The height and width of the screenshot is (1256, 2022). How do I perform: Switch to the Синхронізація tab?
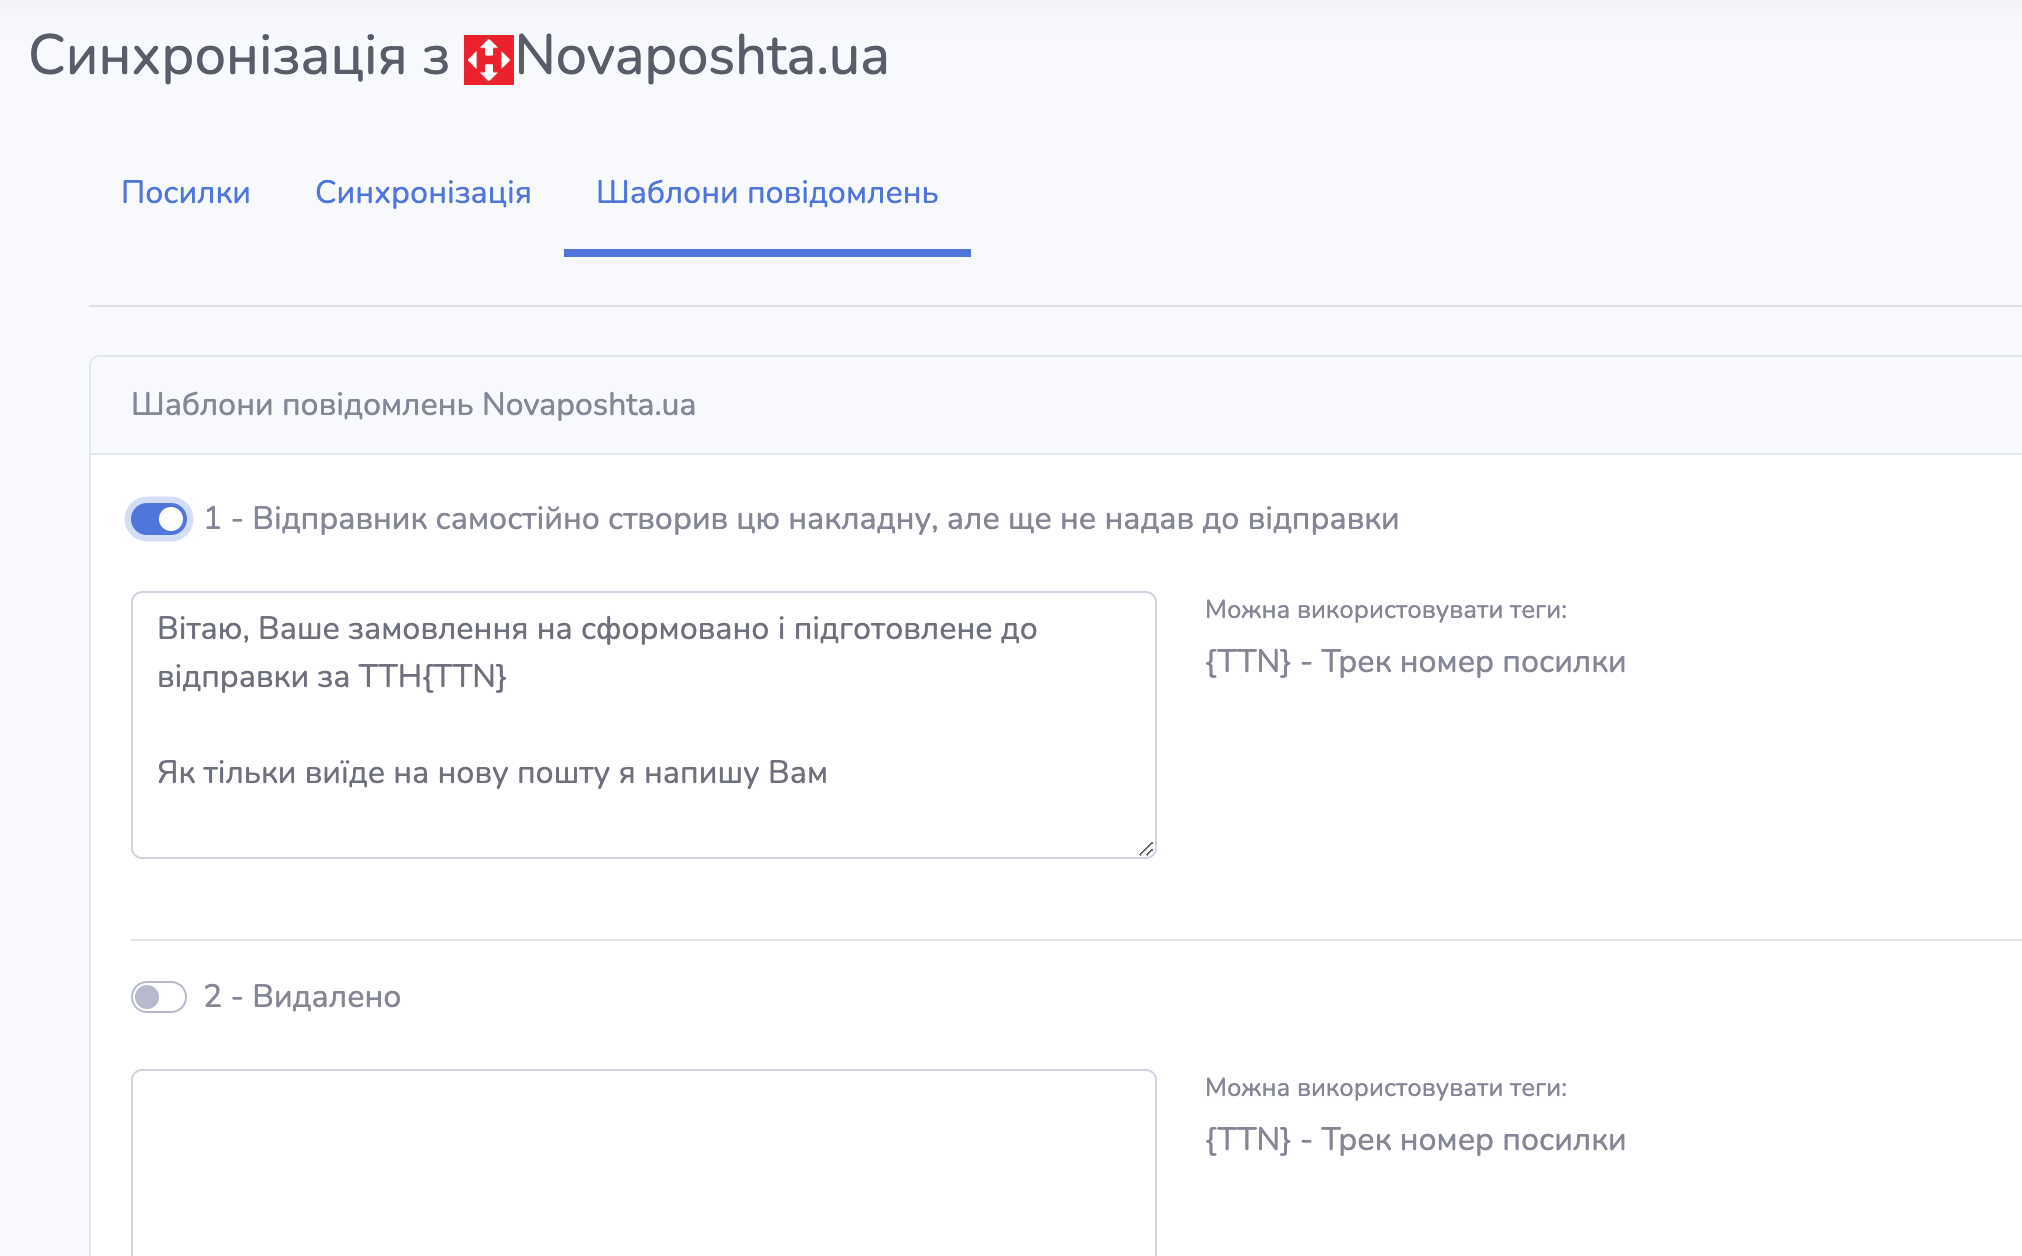[x=423, y=192]
